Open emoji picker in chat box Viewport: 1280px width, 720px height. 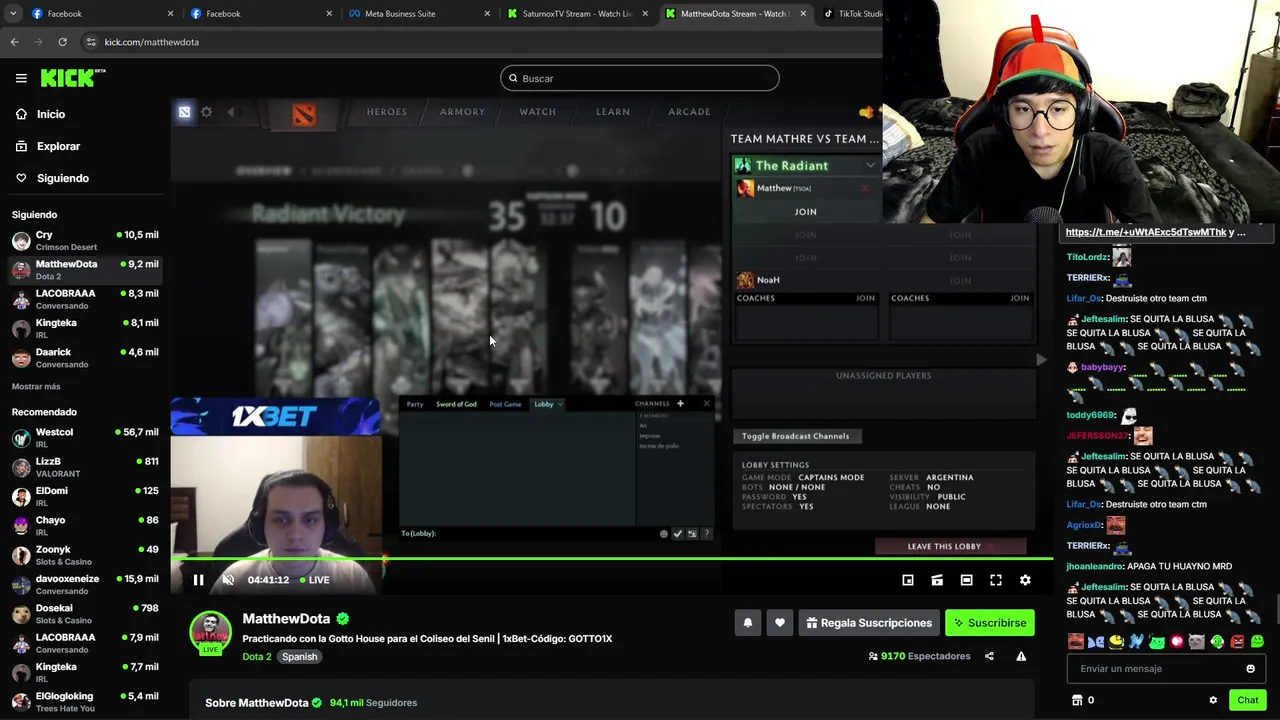[x=1250, y=669]
